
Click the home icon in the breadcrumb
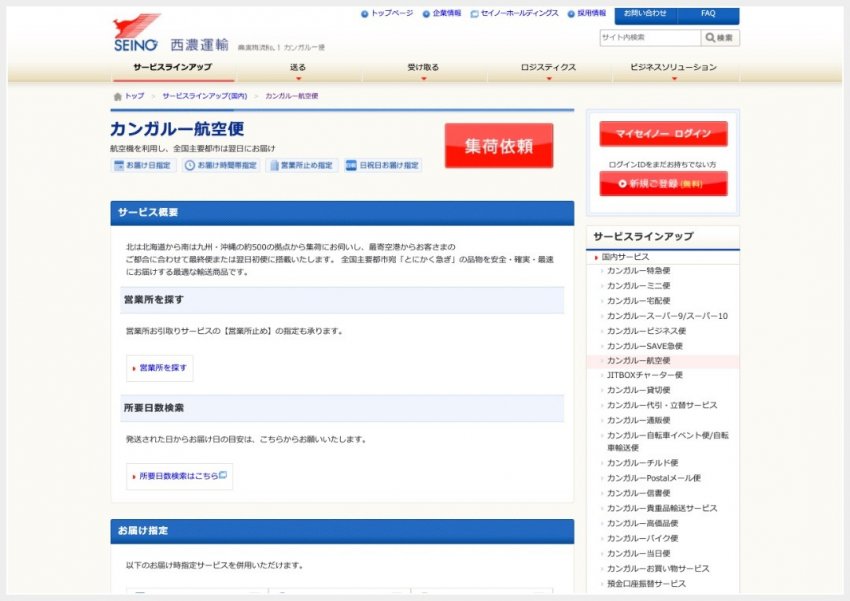pos(118,96)
